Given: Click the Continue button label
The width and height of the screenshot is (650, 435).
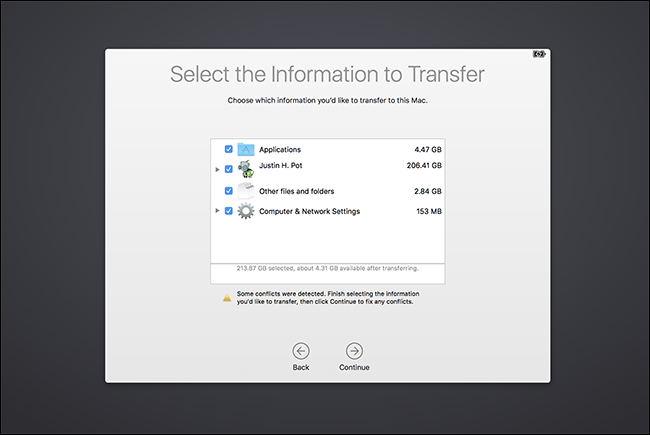Looking at the screenshot, I should coord(354,367).
